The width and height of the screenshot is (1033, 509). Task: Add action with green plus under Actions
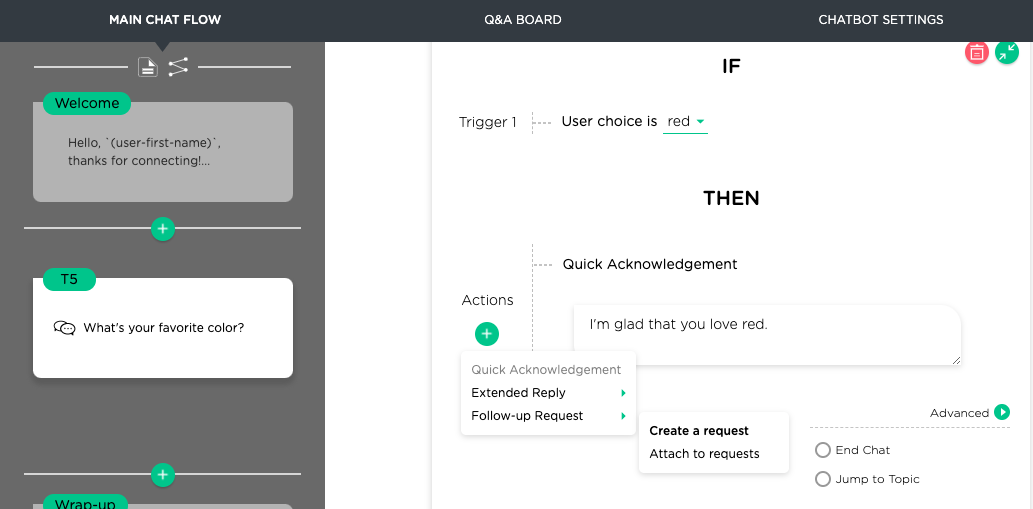[487, 334]
